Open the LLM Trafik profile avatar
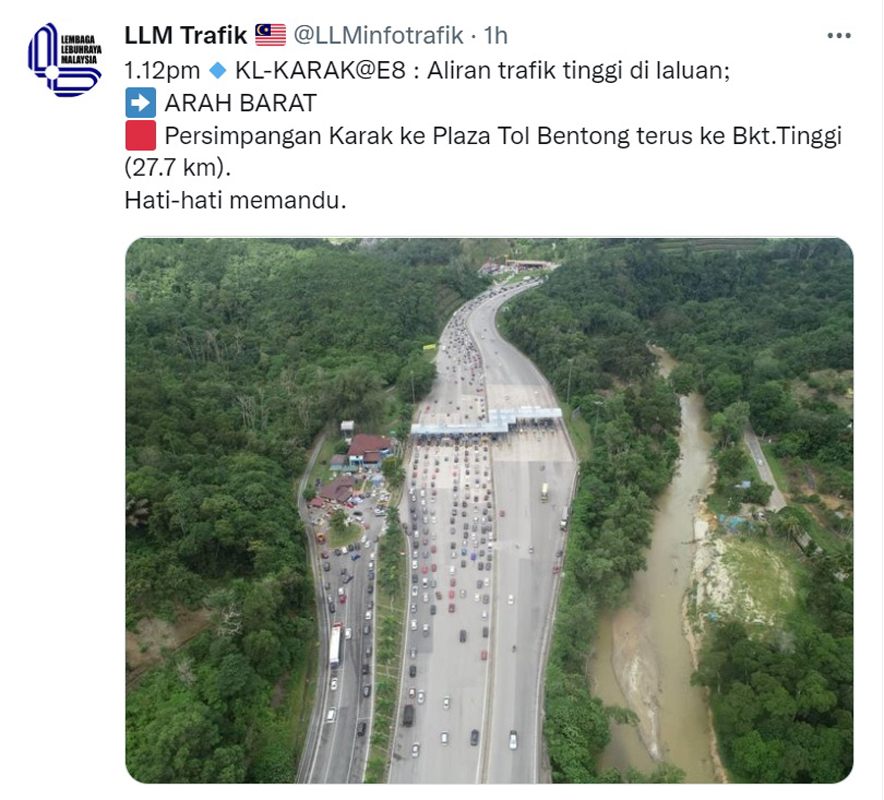Image resolution: width=884 pixels, height=800 pixels. (65, 60)
